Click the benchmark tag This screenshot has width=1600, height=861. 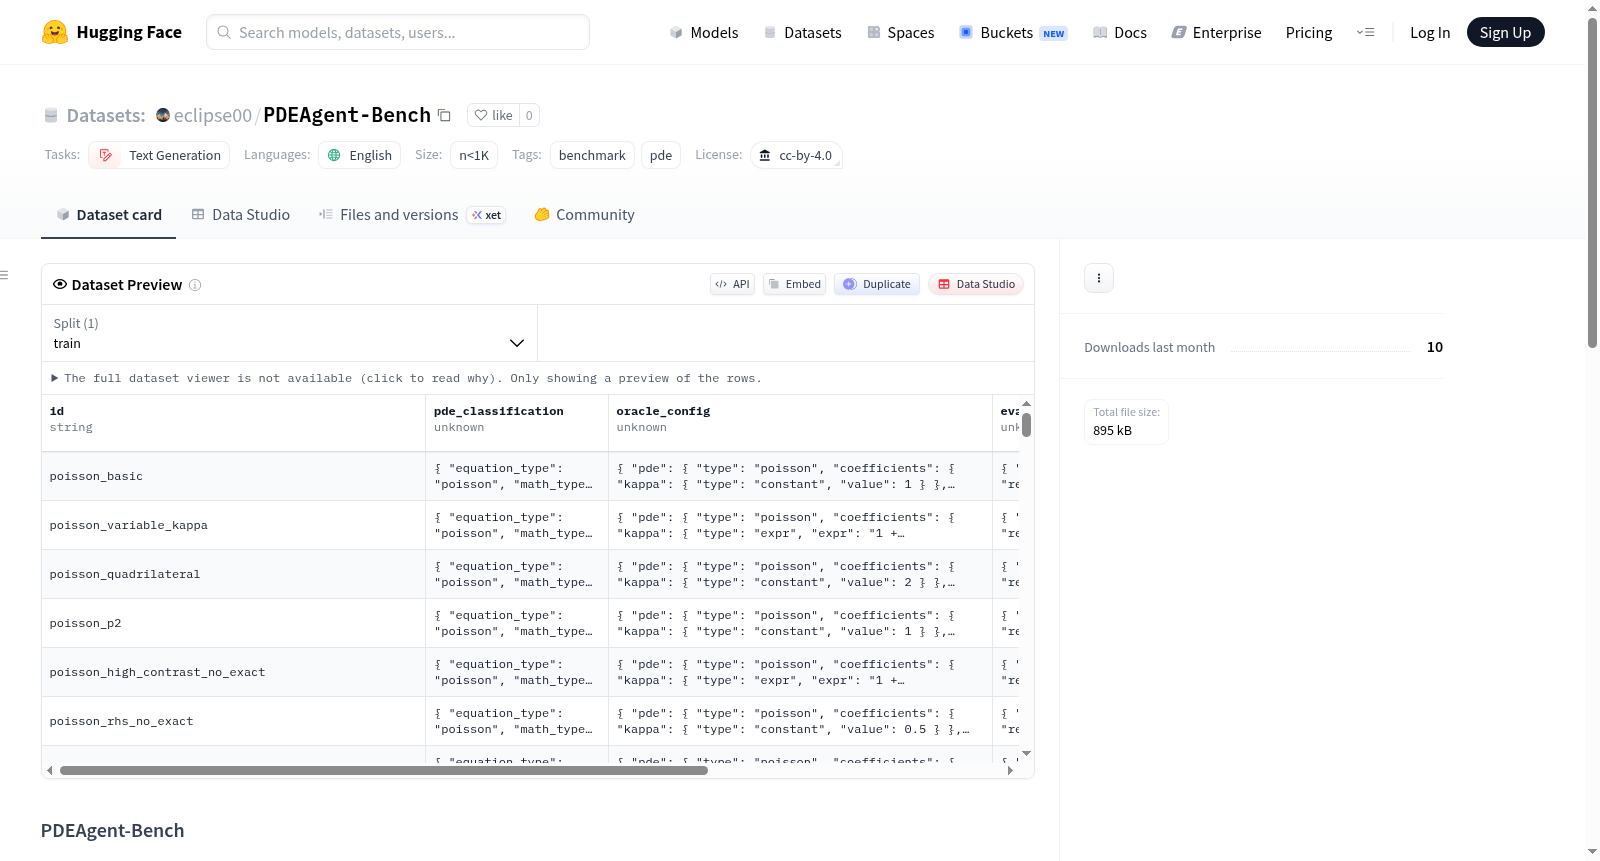(592, 155)
